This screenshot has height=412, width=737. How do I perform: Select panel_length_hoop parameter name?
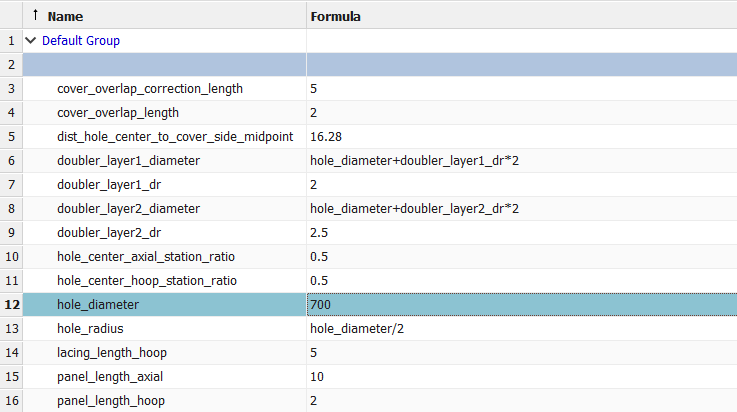pos(109,401)
